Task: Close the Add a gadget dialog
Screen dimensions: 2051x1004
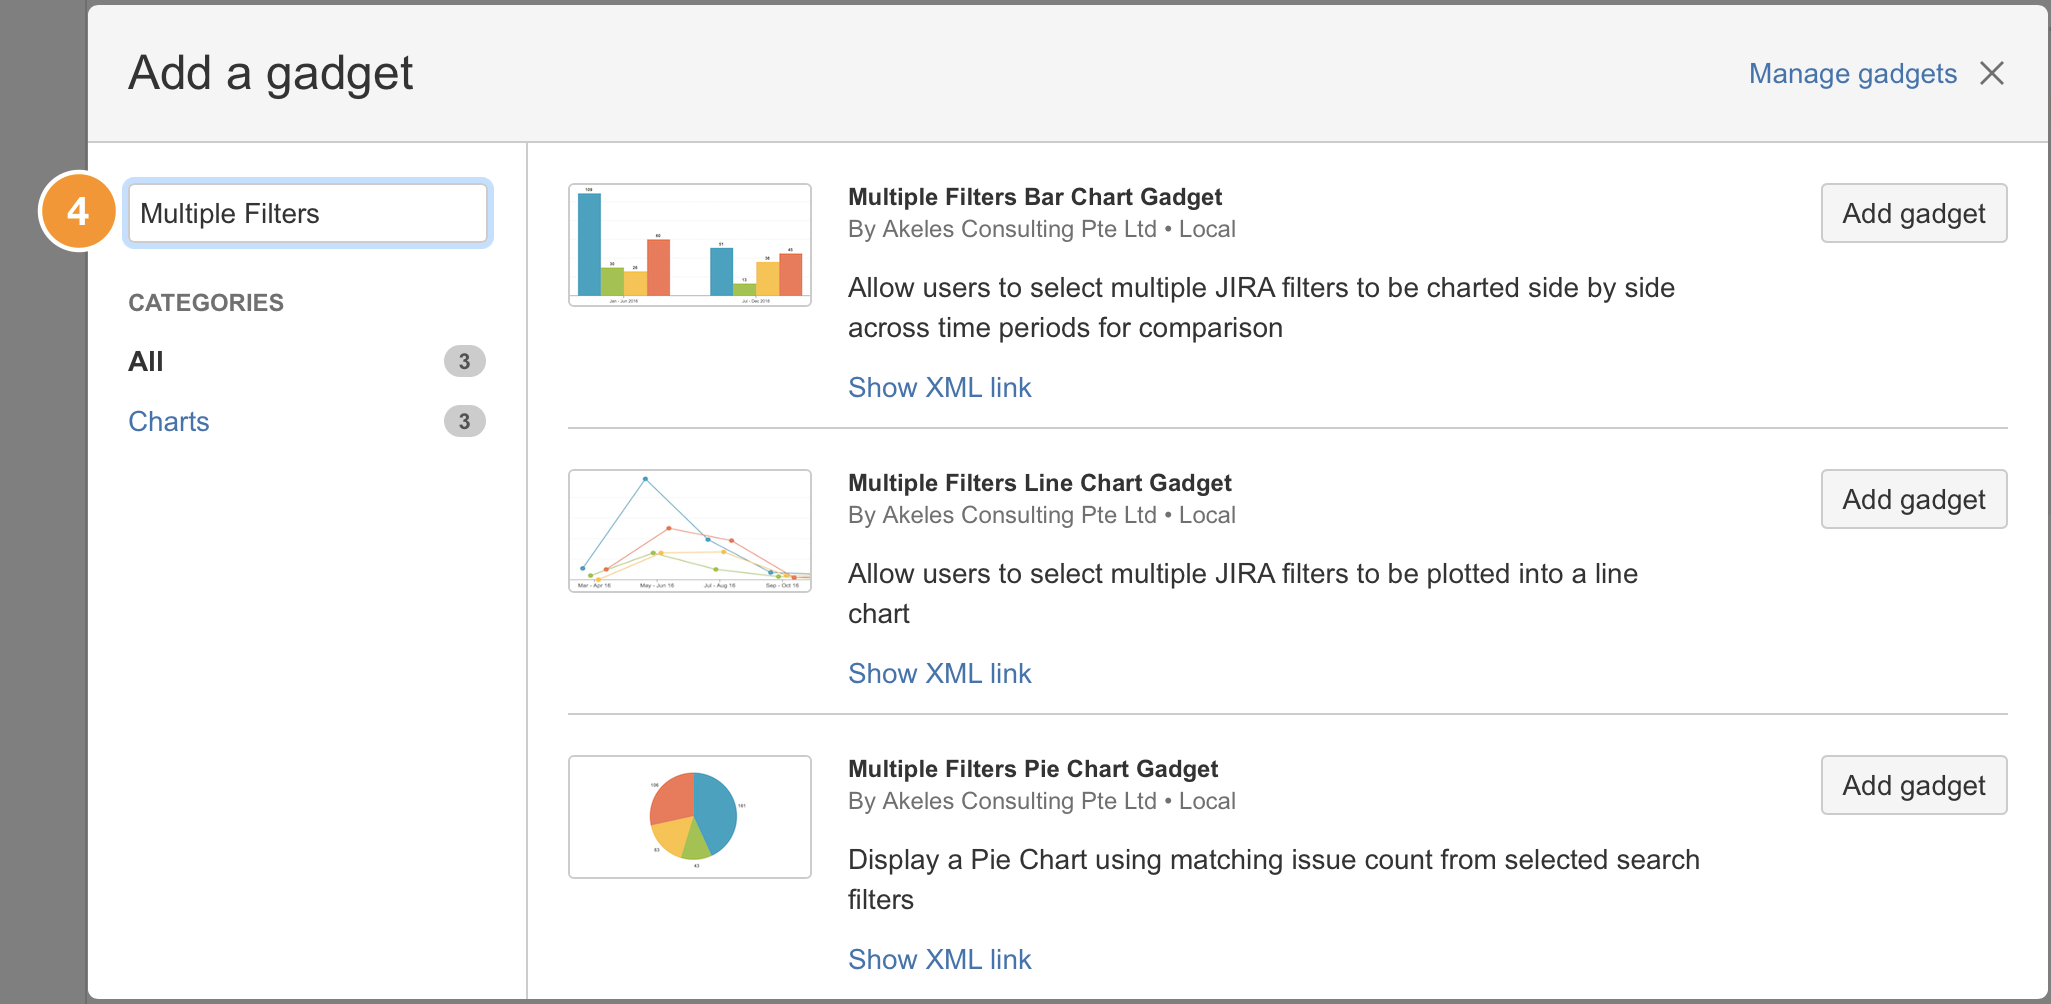Action: click(x=1991, y=73)
